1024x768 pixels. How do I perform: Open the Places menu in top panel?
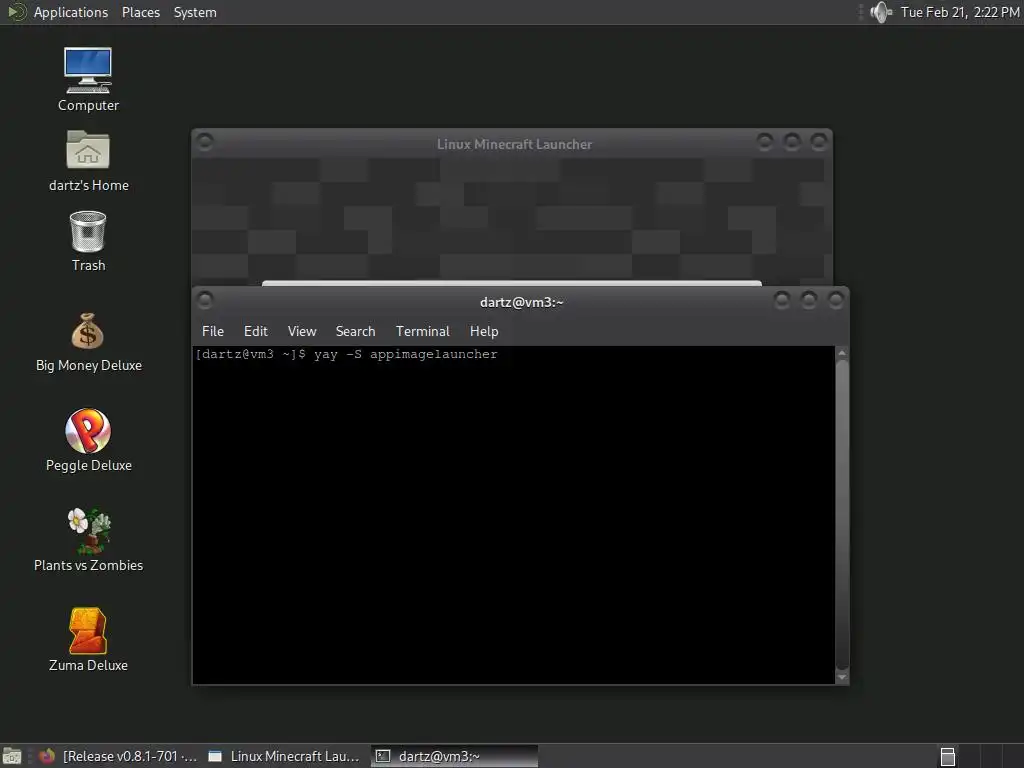click(x=140, y=12)
